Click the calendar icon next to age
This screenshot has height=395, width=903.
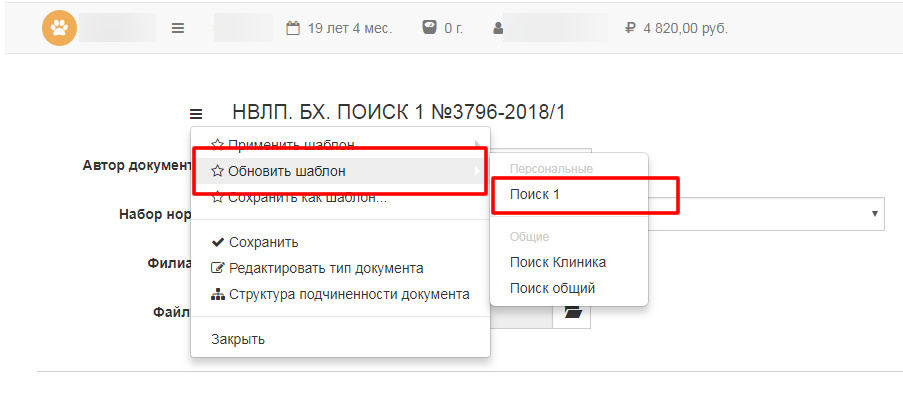293,28
